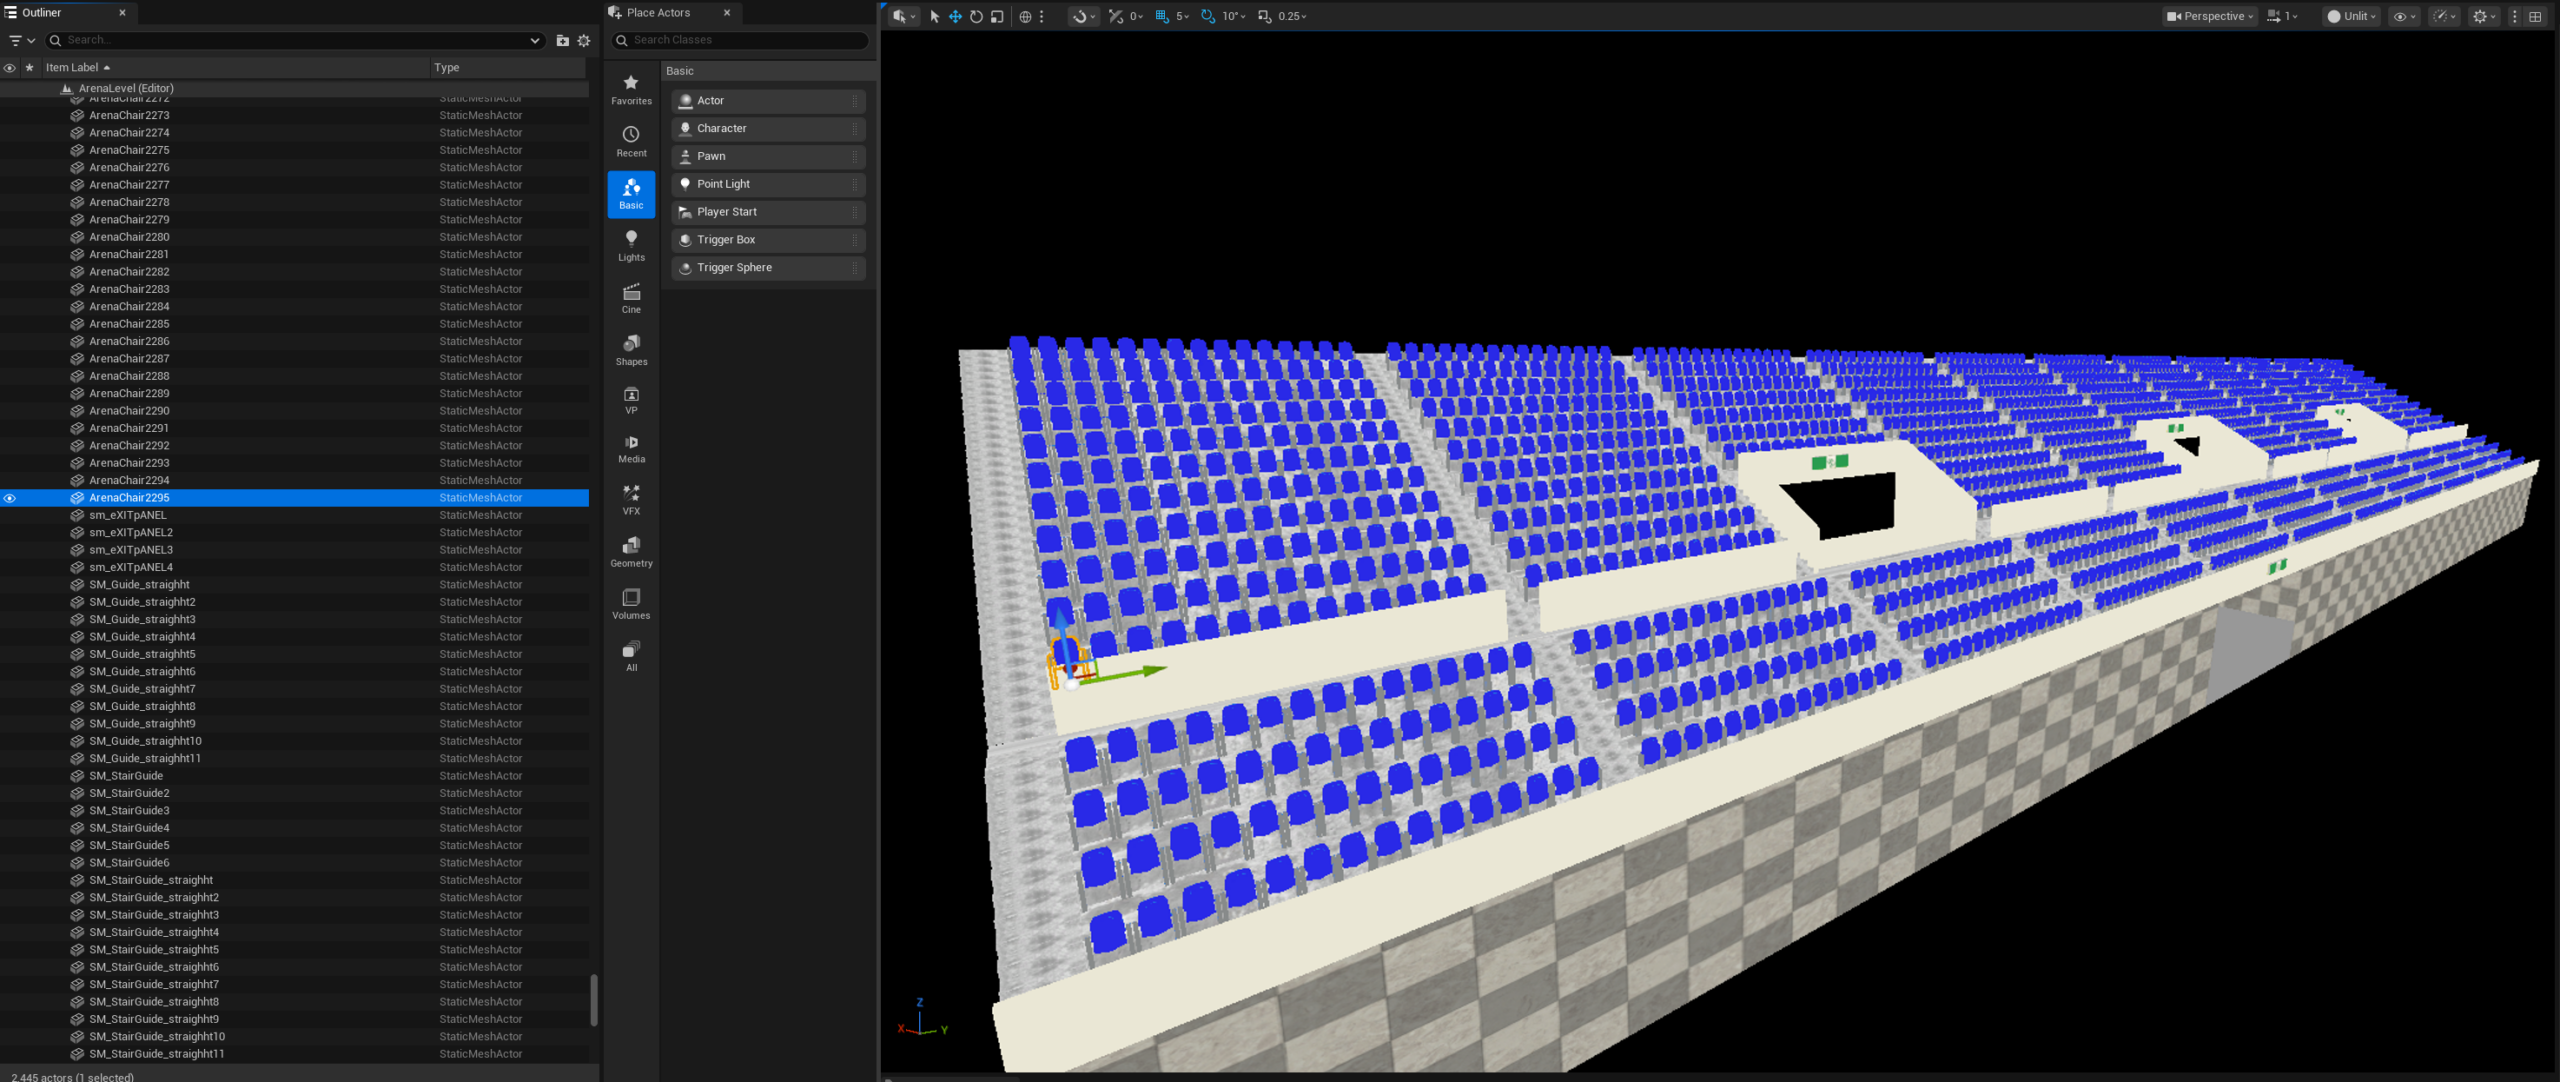This screenshot has height=1082, width=2560.
Task: Open the Volumes category icon
Action: (631, 603)
